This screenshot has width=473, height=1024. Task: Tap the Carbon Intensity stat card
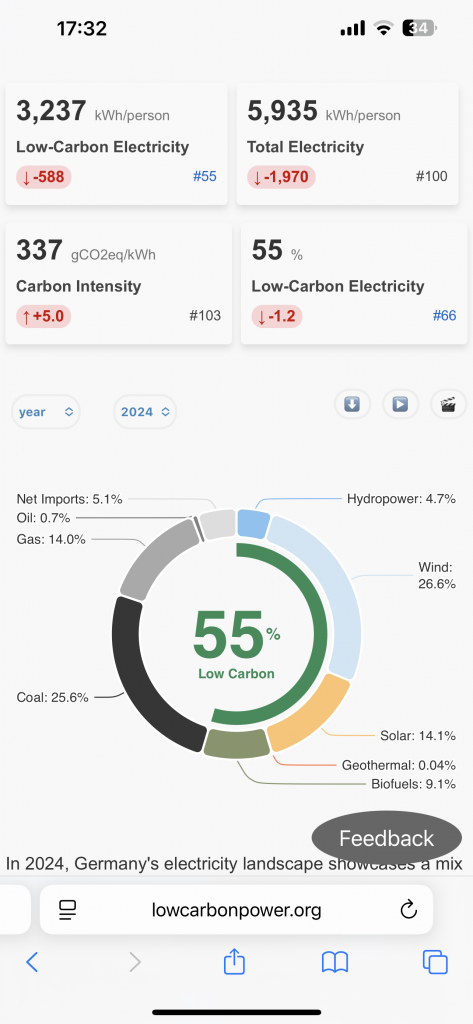(118, 283)
